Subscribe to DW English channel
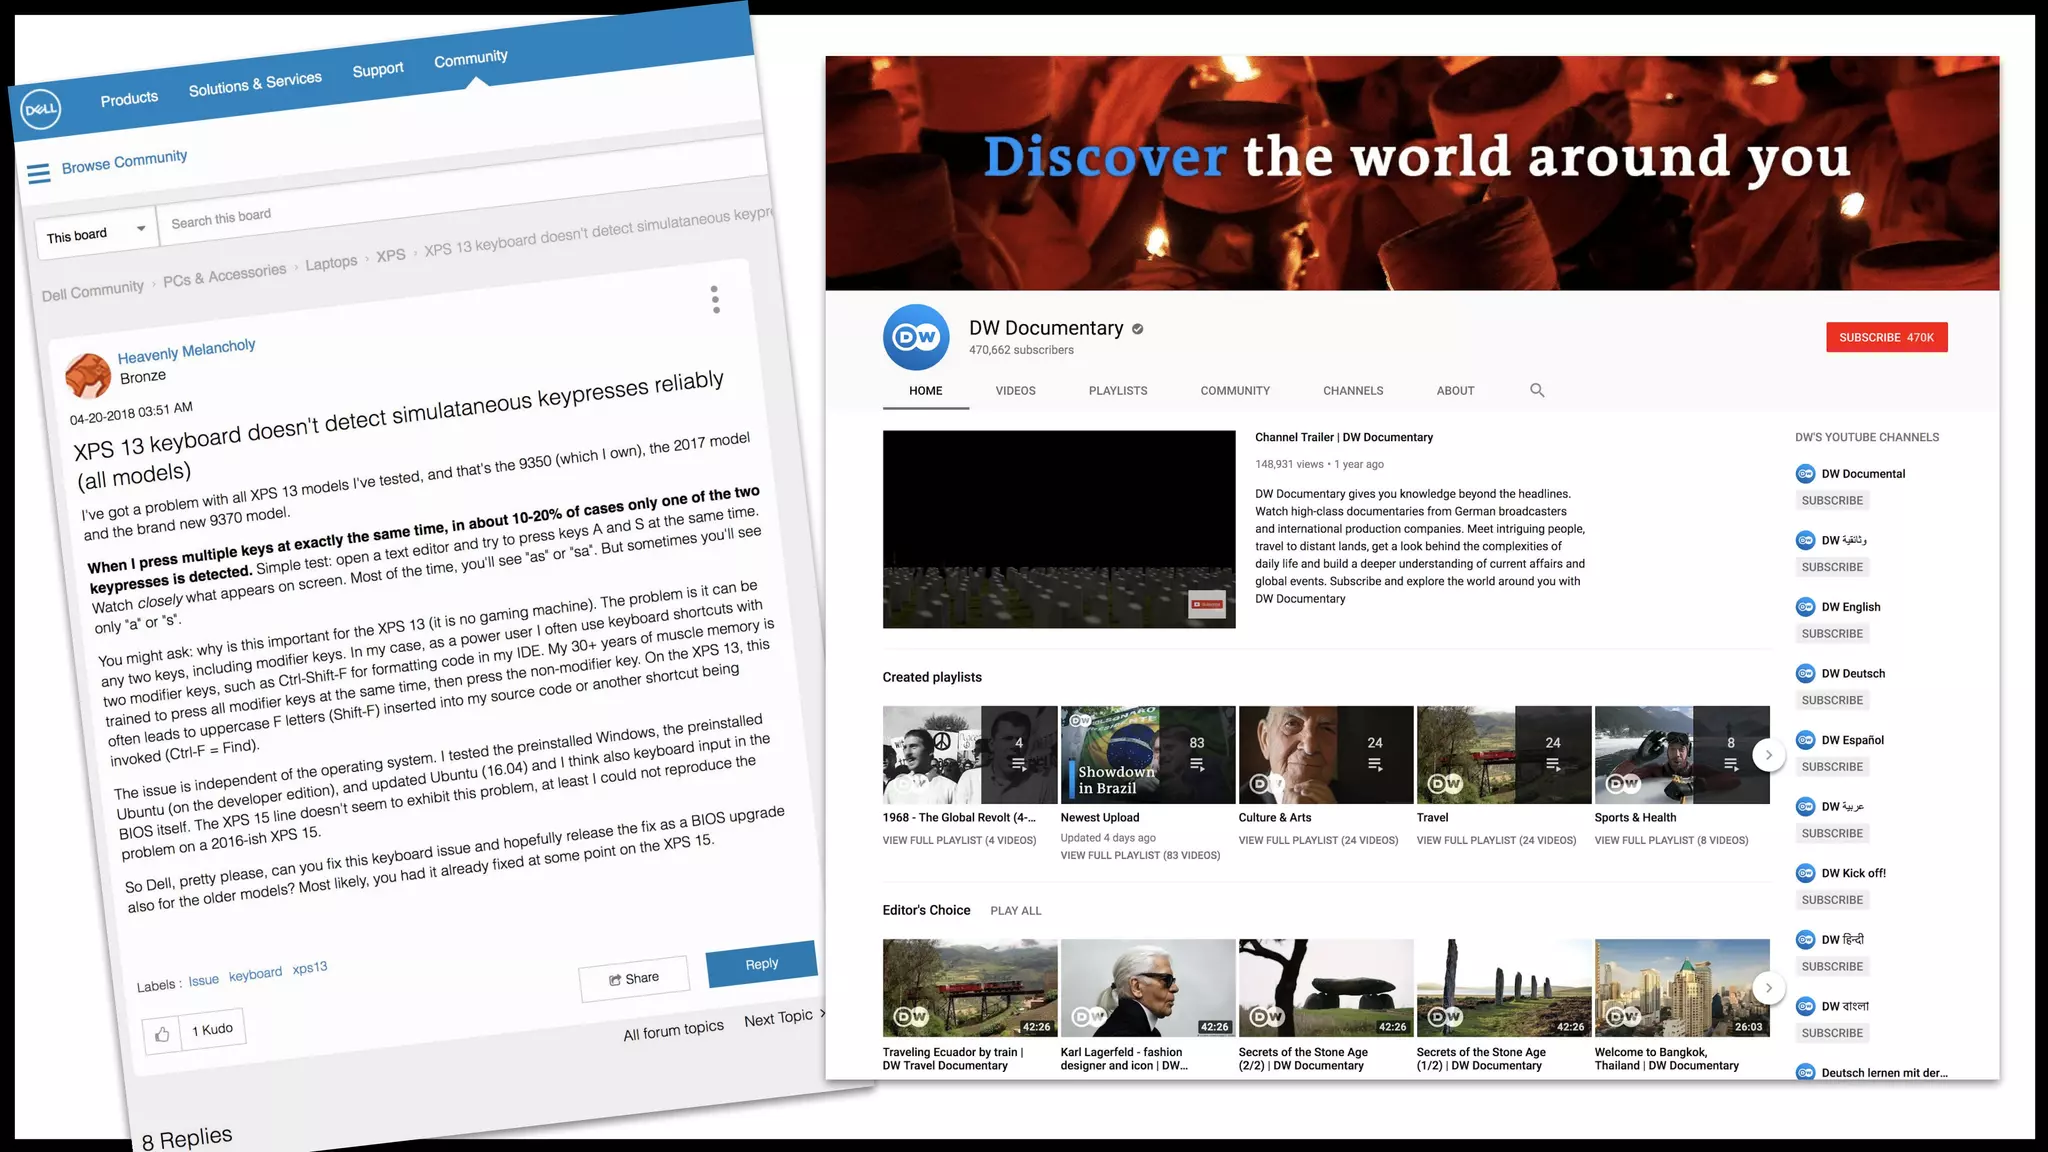 click(1832, 634)
